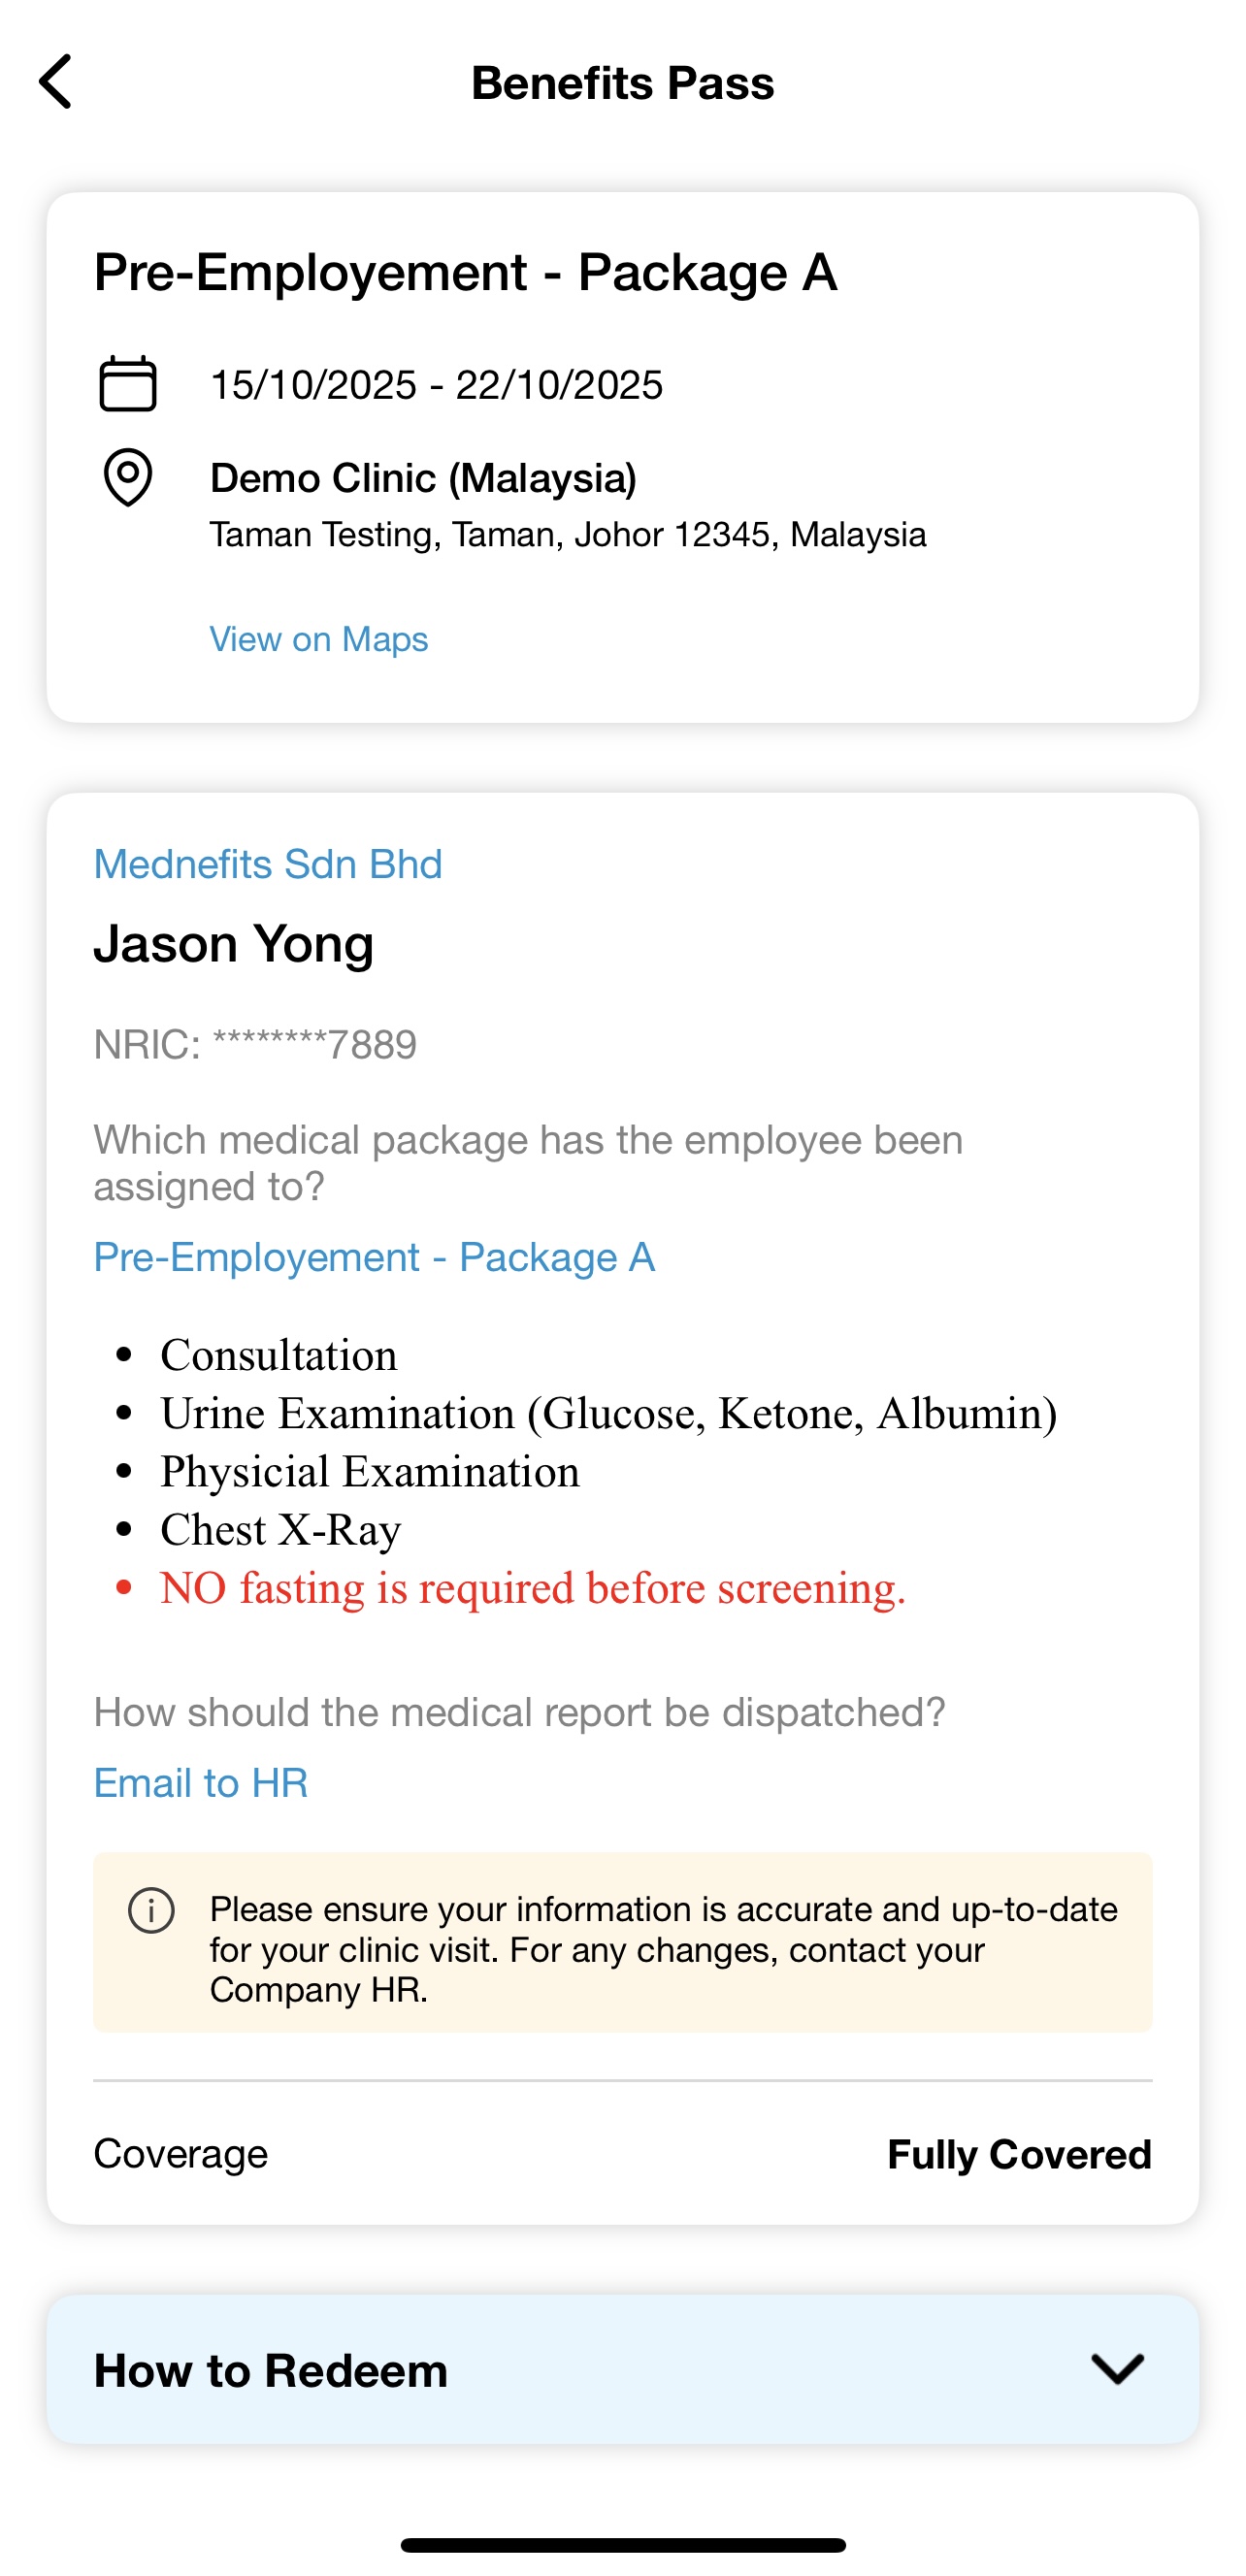This screenshot has width=1246, height=2576.
Task: Tap Demo Clinic (Malaysia) name
Action: (423, 478)
